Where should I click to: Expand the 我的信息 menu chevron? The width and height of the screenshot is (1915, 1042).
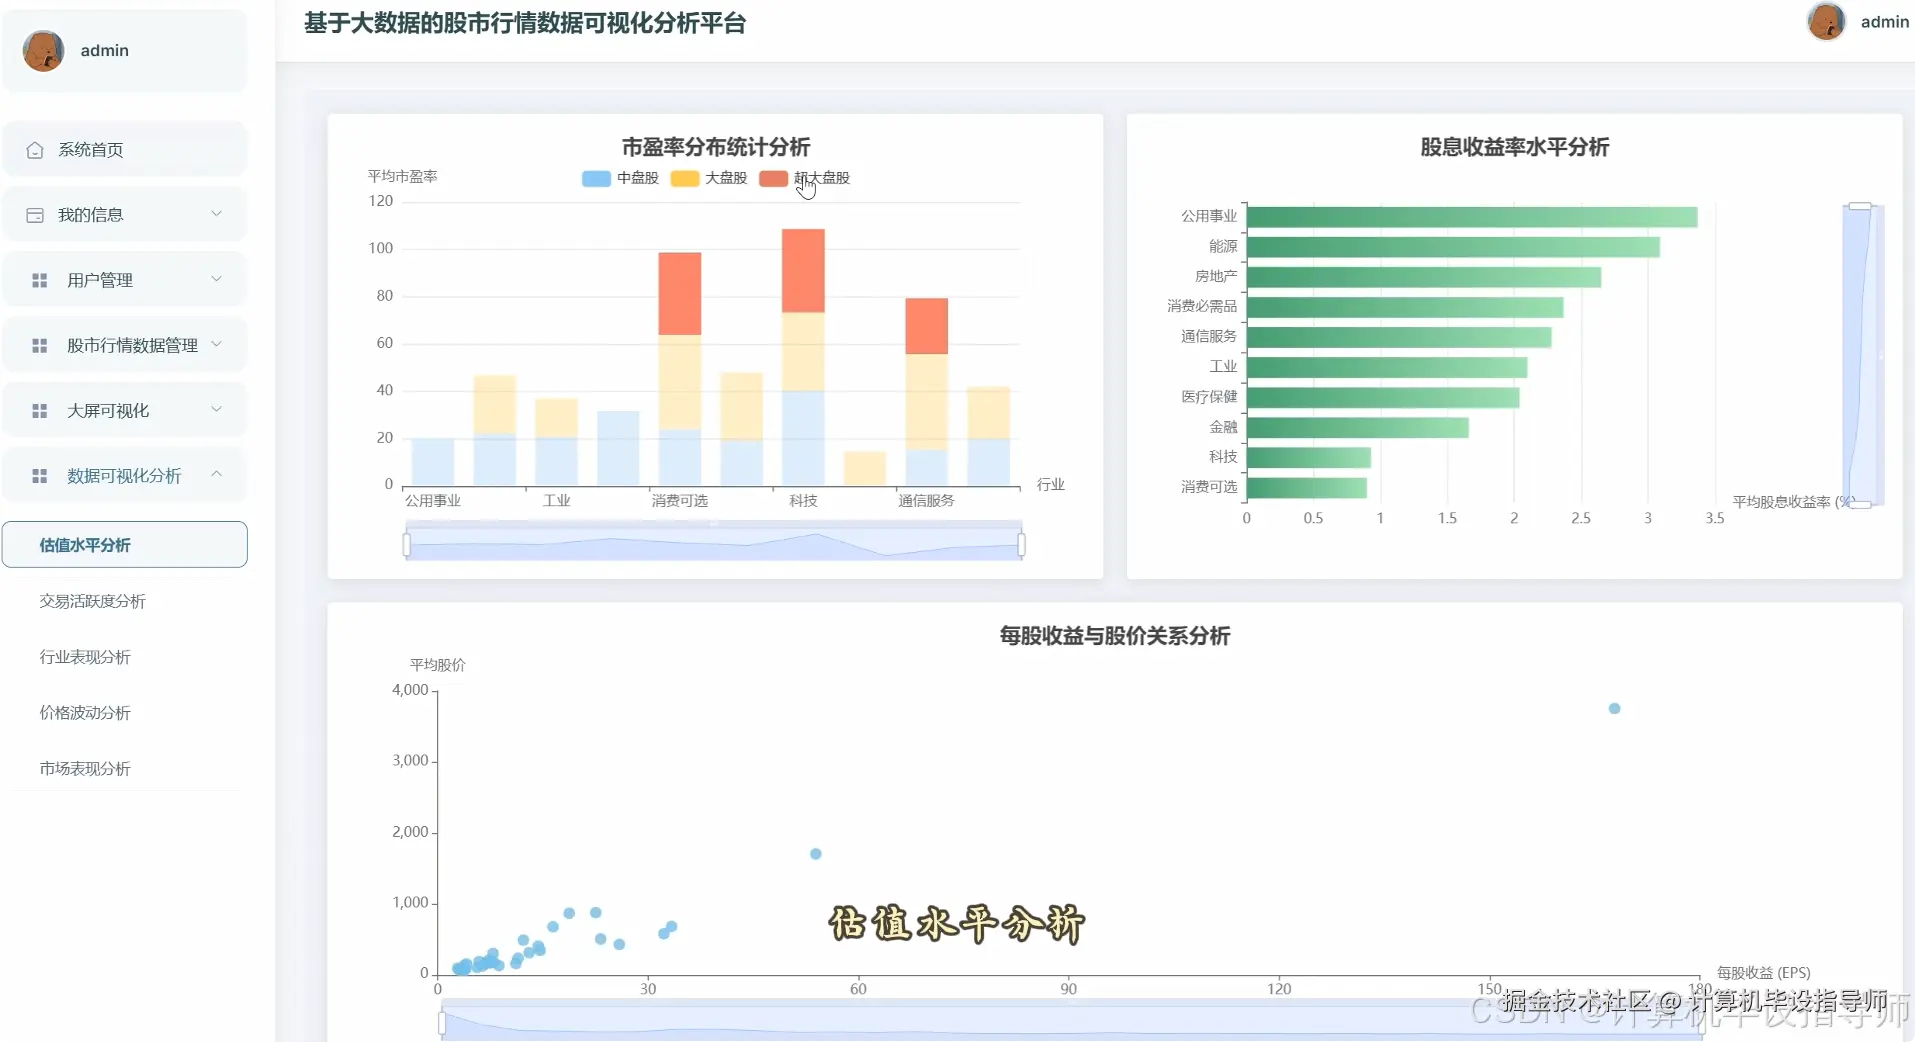click(x=216, y=214)
